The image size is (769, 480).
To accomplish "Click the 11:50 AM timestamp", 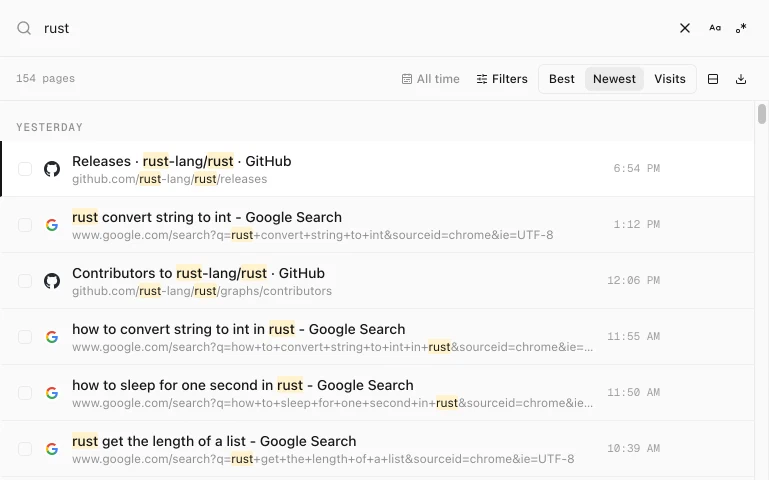I will 634,392.
